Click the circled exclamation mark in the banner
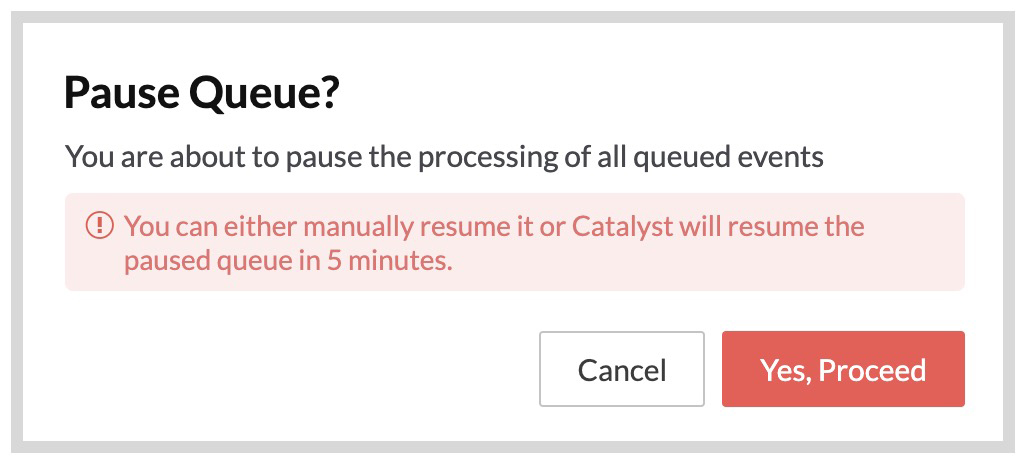 pyautogui.click(x=98, y=226)
